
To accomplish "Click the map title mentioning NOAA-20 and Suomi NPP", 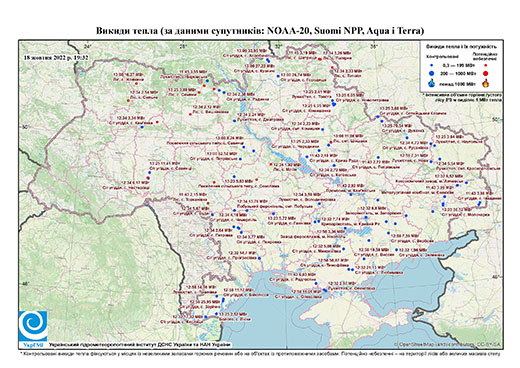I will (260, 31).
